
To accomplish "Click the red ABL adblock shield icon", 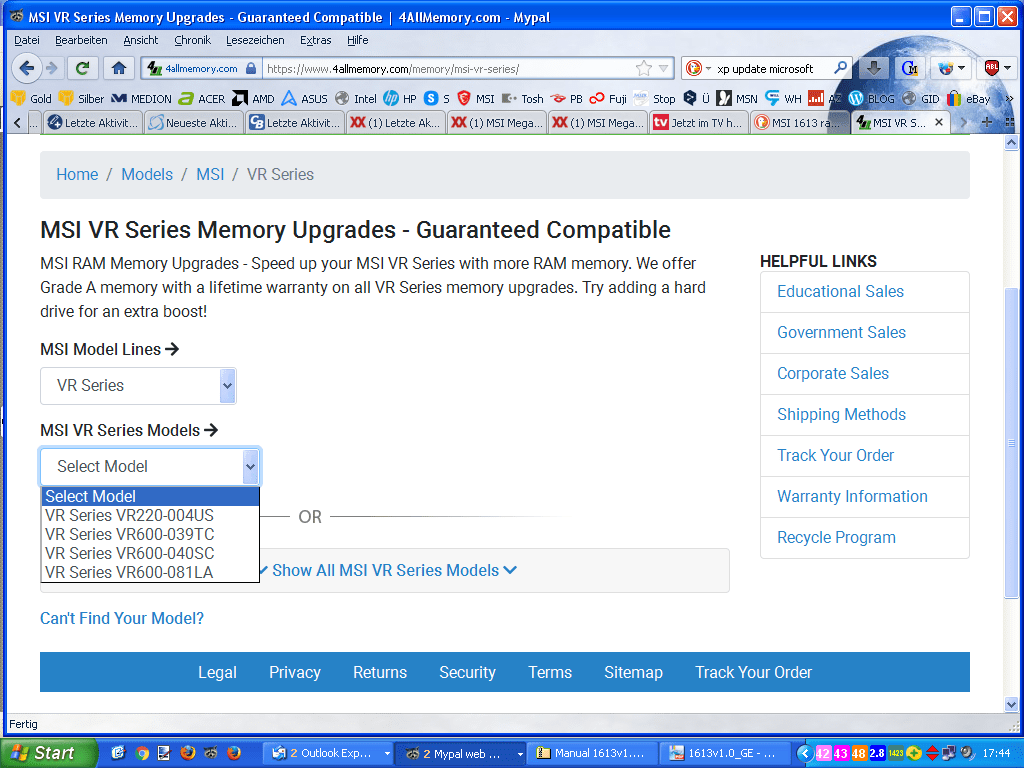I will [x=991, y=68].
